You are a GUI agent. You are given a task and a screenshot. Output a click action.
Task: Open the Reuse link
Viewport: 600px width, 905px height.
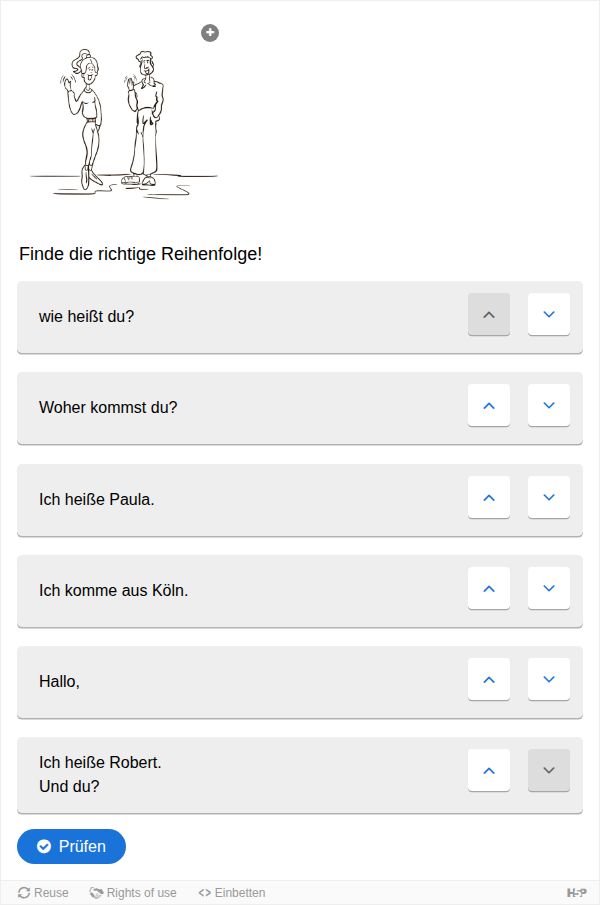coord(43,892)
